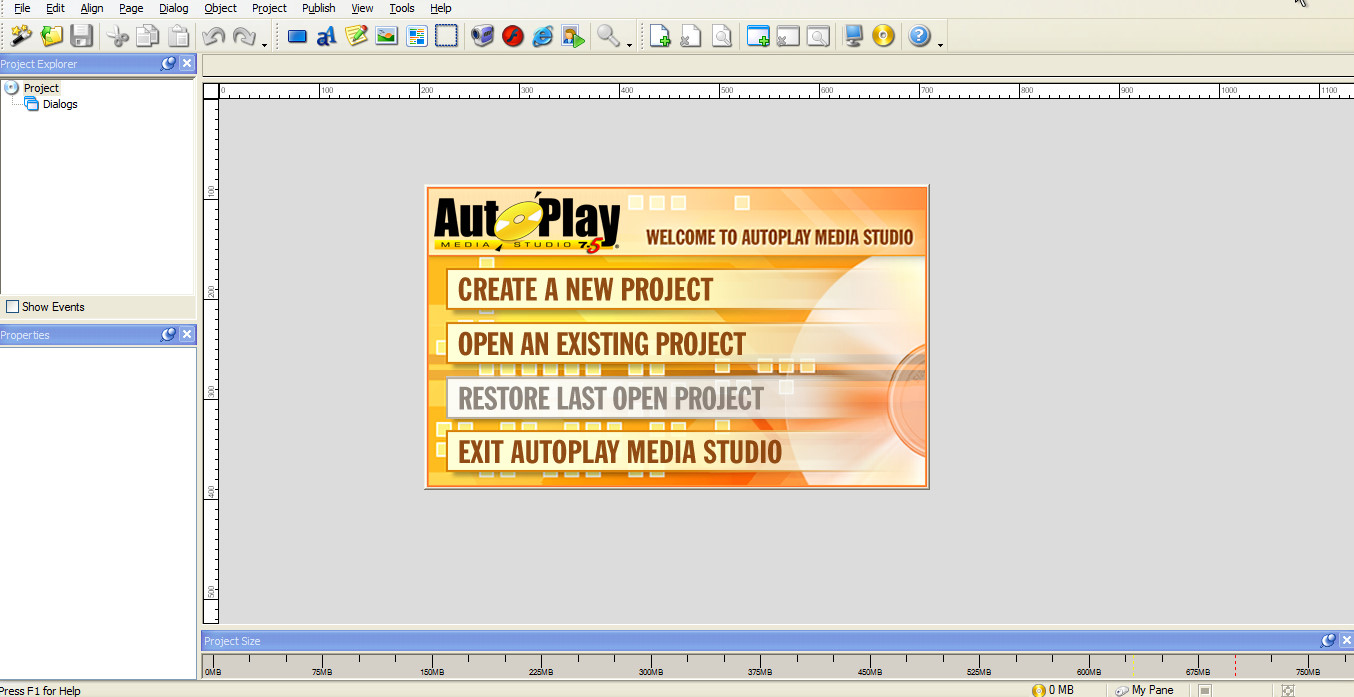Open the zoom magnifier dropdown arrow
The width and height of the screenshot is (1354, 697).
(629, 44)
